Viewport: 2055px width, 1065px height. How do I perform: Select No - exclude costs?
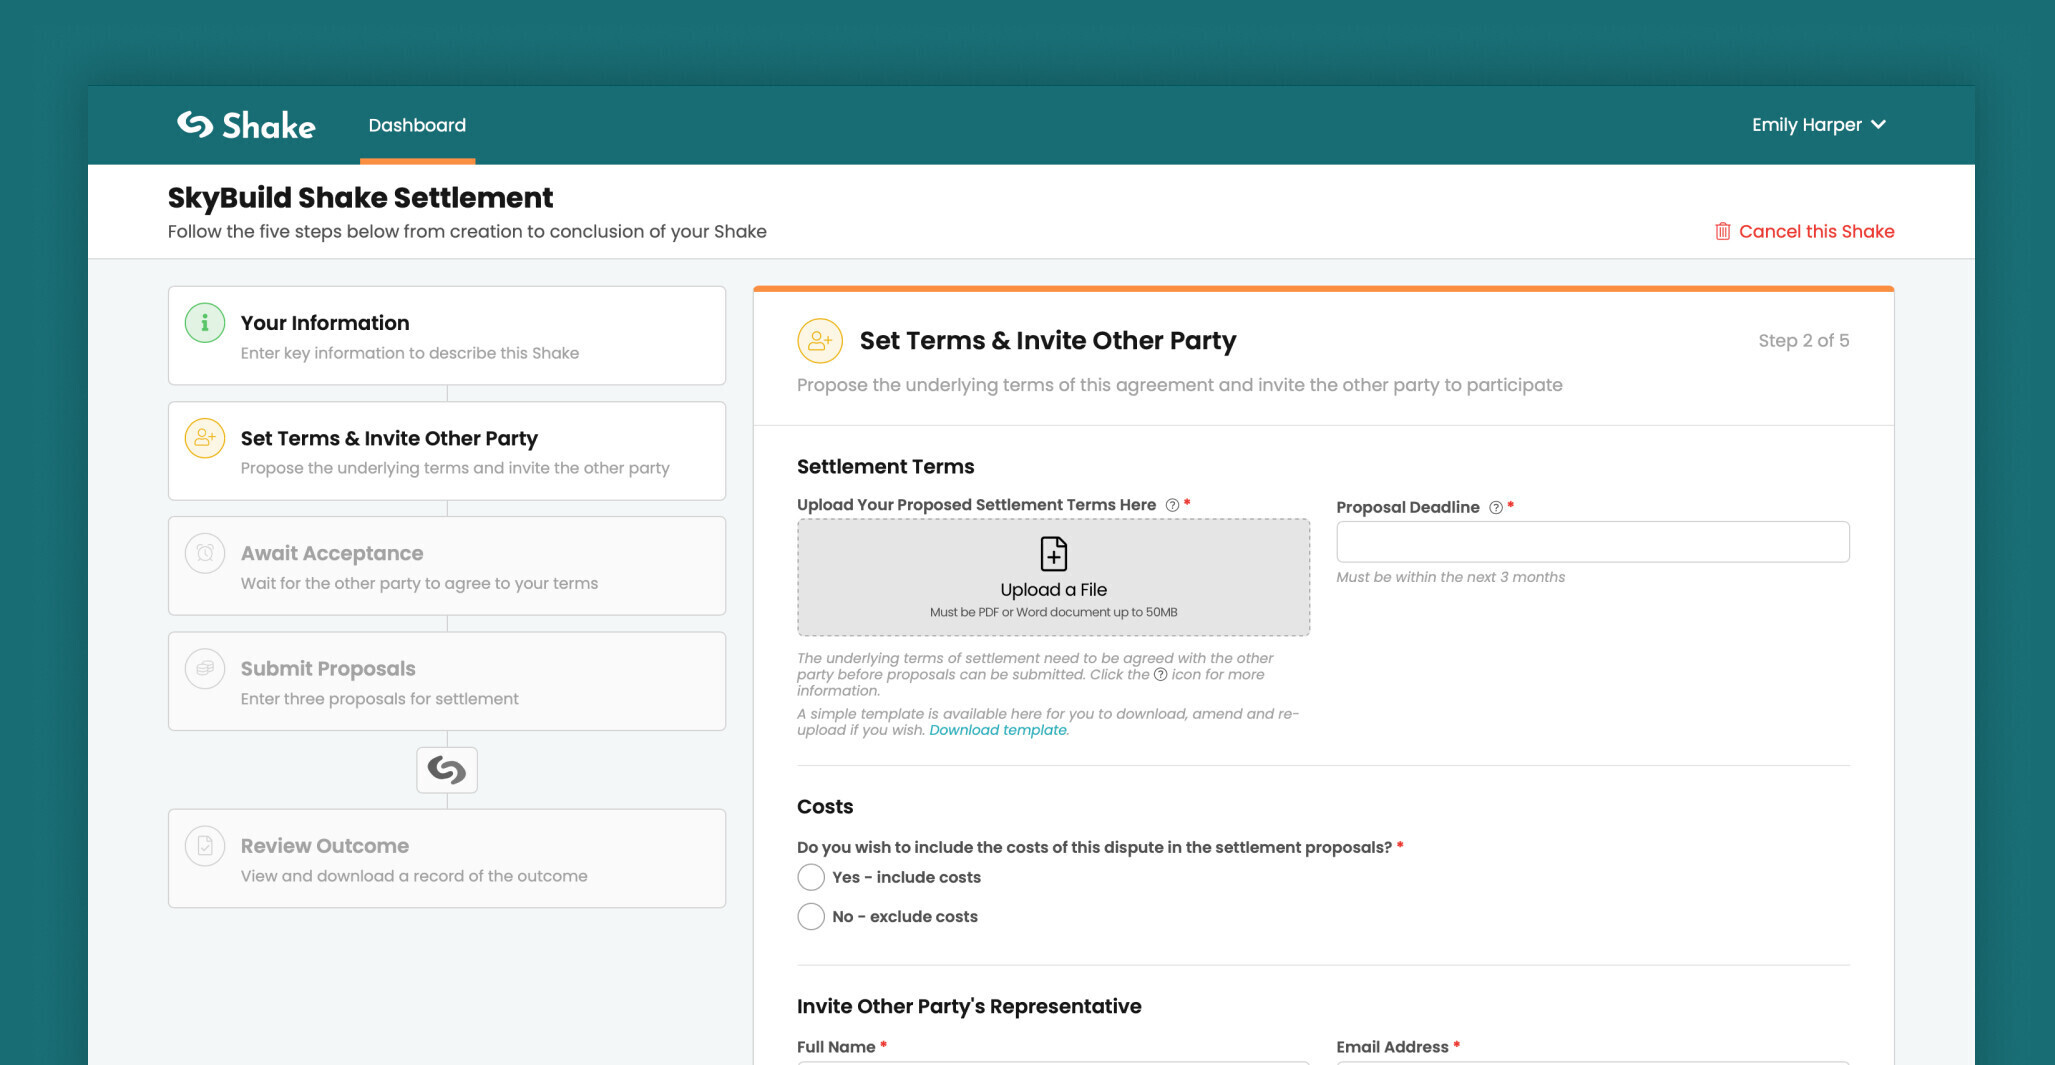(x=811, y=916)
